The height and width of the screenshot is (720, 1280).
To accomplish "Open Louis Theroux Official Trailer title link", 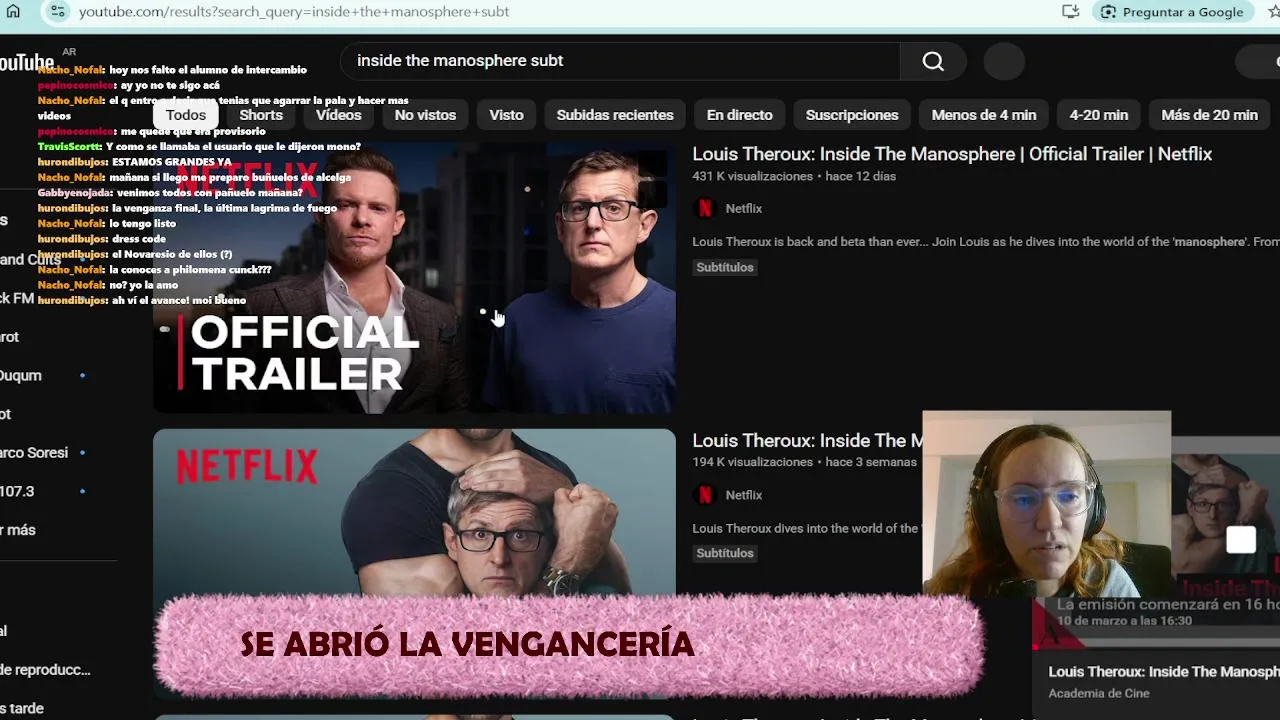I will coord(952,154).
